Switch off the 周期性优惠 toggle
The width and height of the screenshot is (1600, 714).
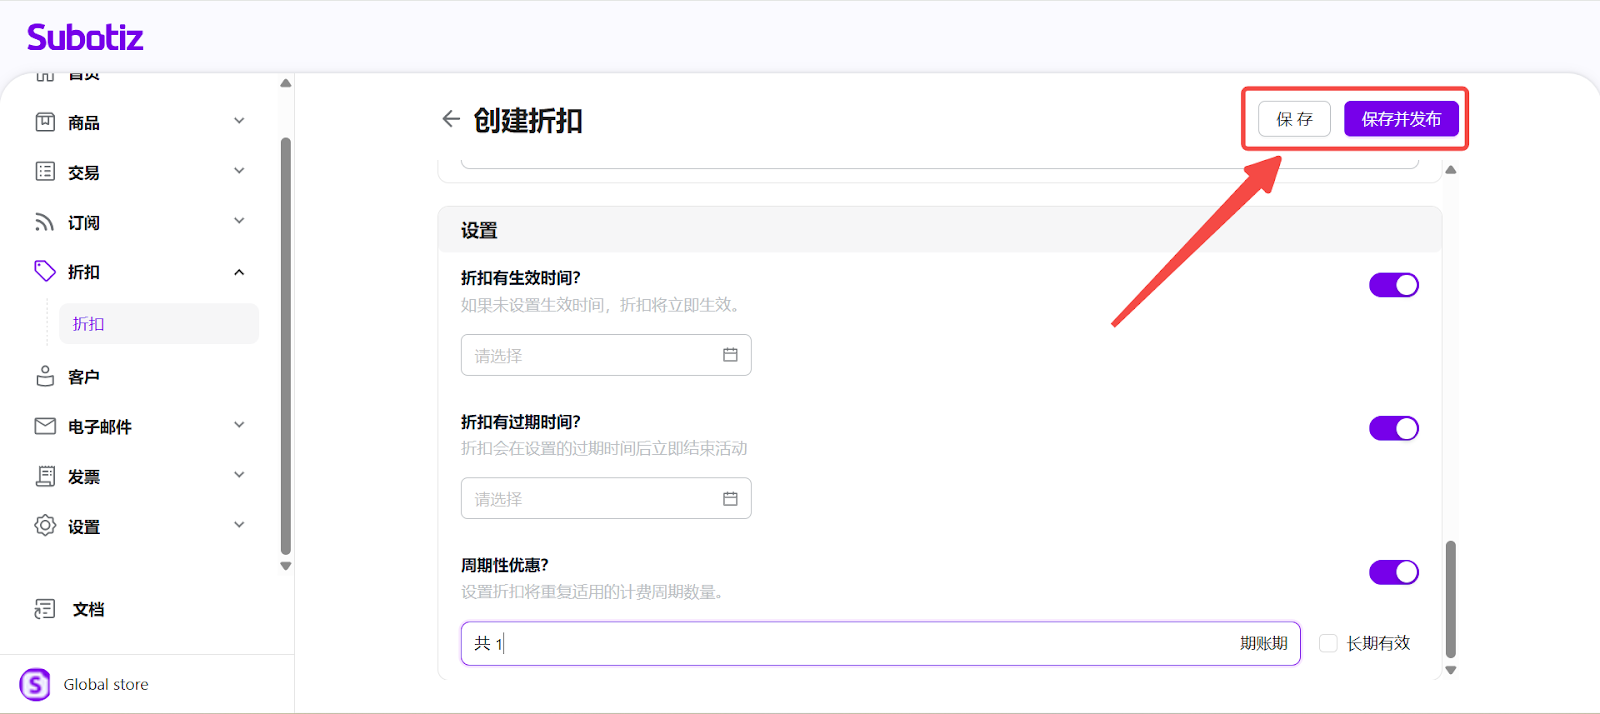click(x=1393, y=572)
